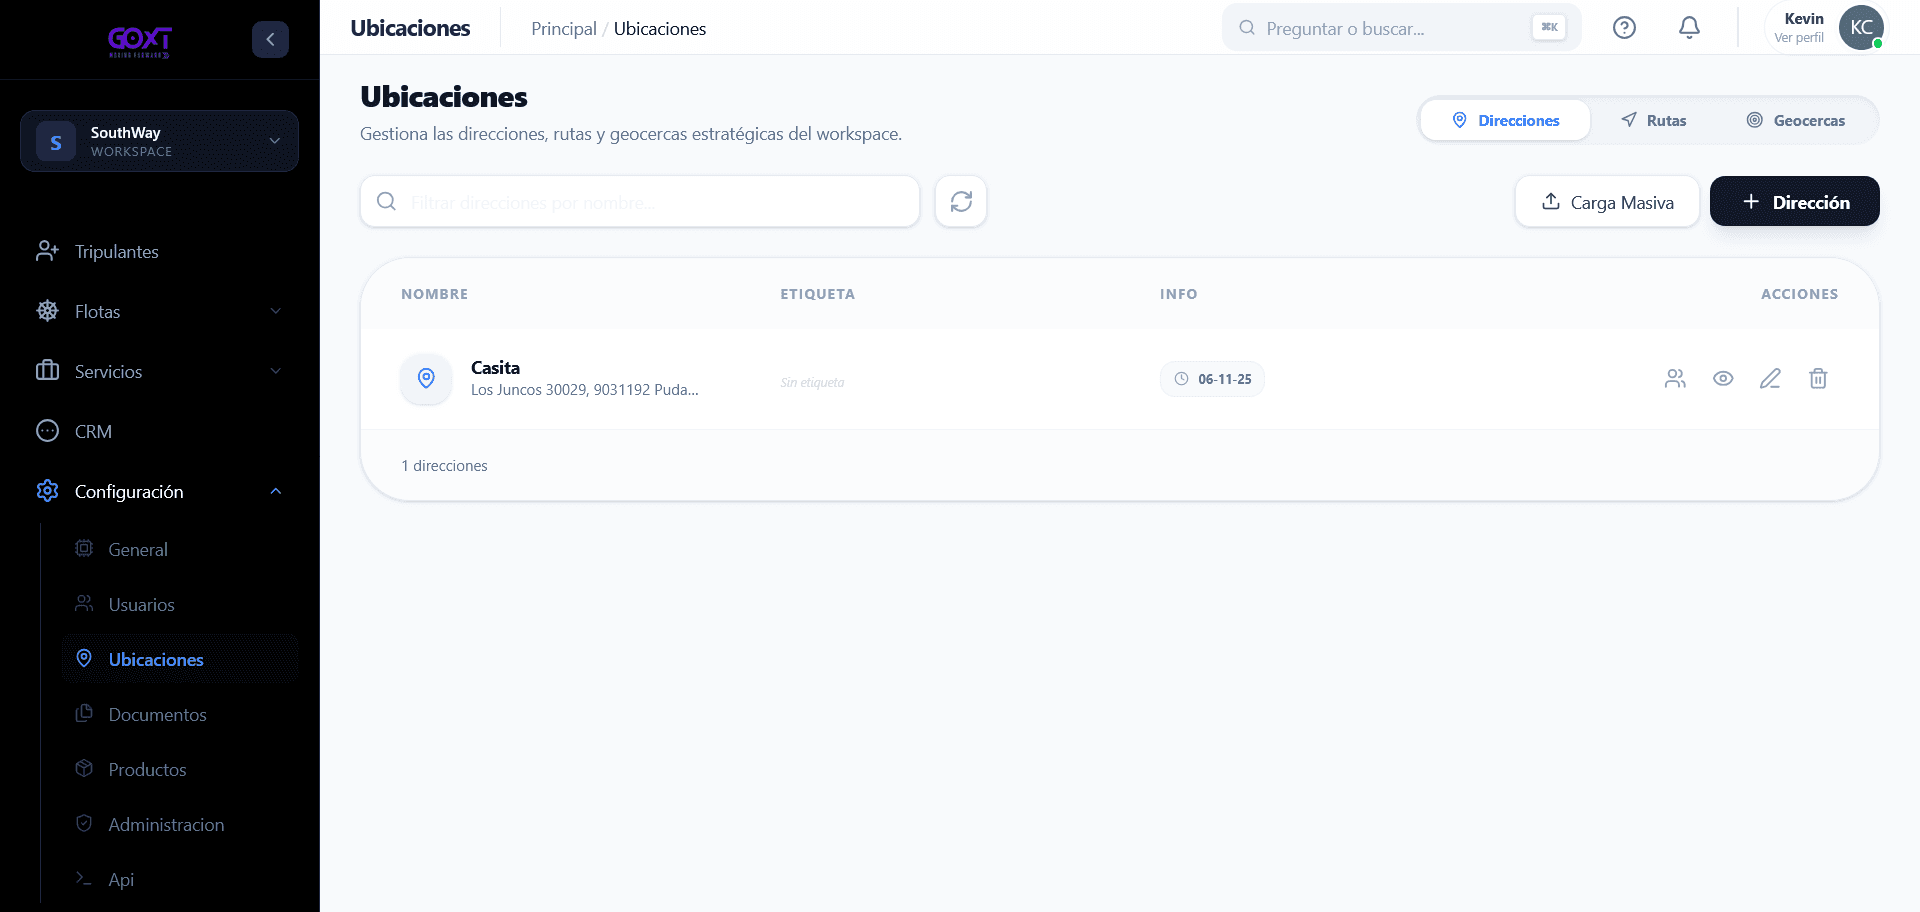Open the Carga Masiva upload button
The image size is (1920, 912).
(x=1607, y=201)
